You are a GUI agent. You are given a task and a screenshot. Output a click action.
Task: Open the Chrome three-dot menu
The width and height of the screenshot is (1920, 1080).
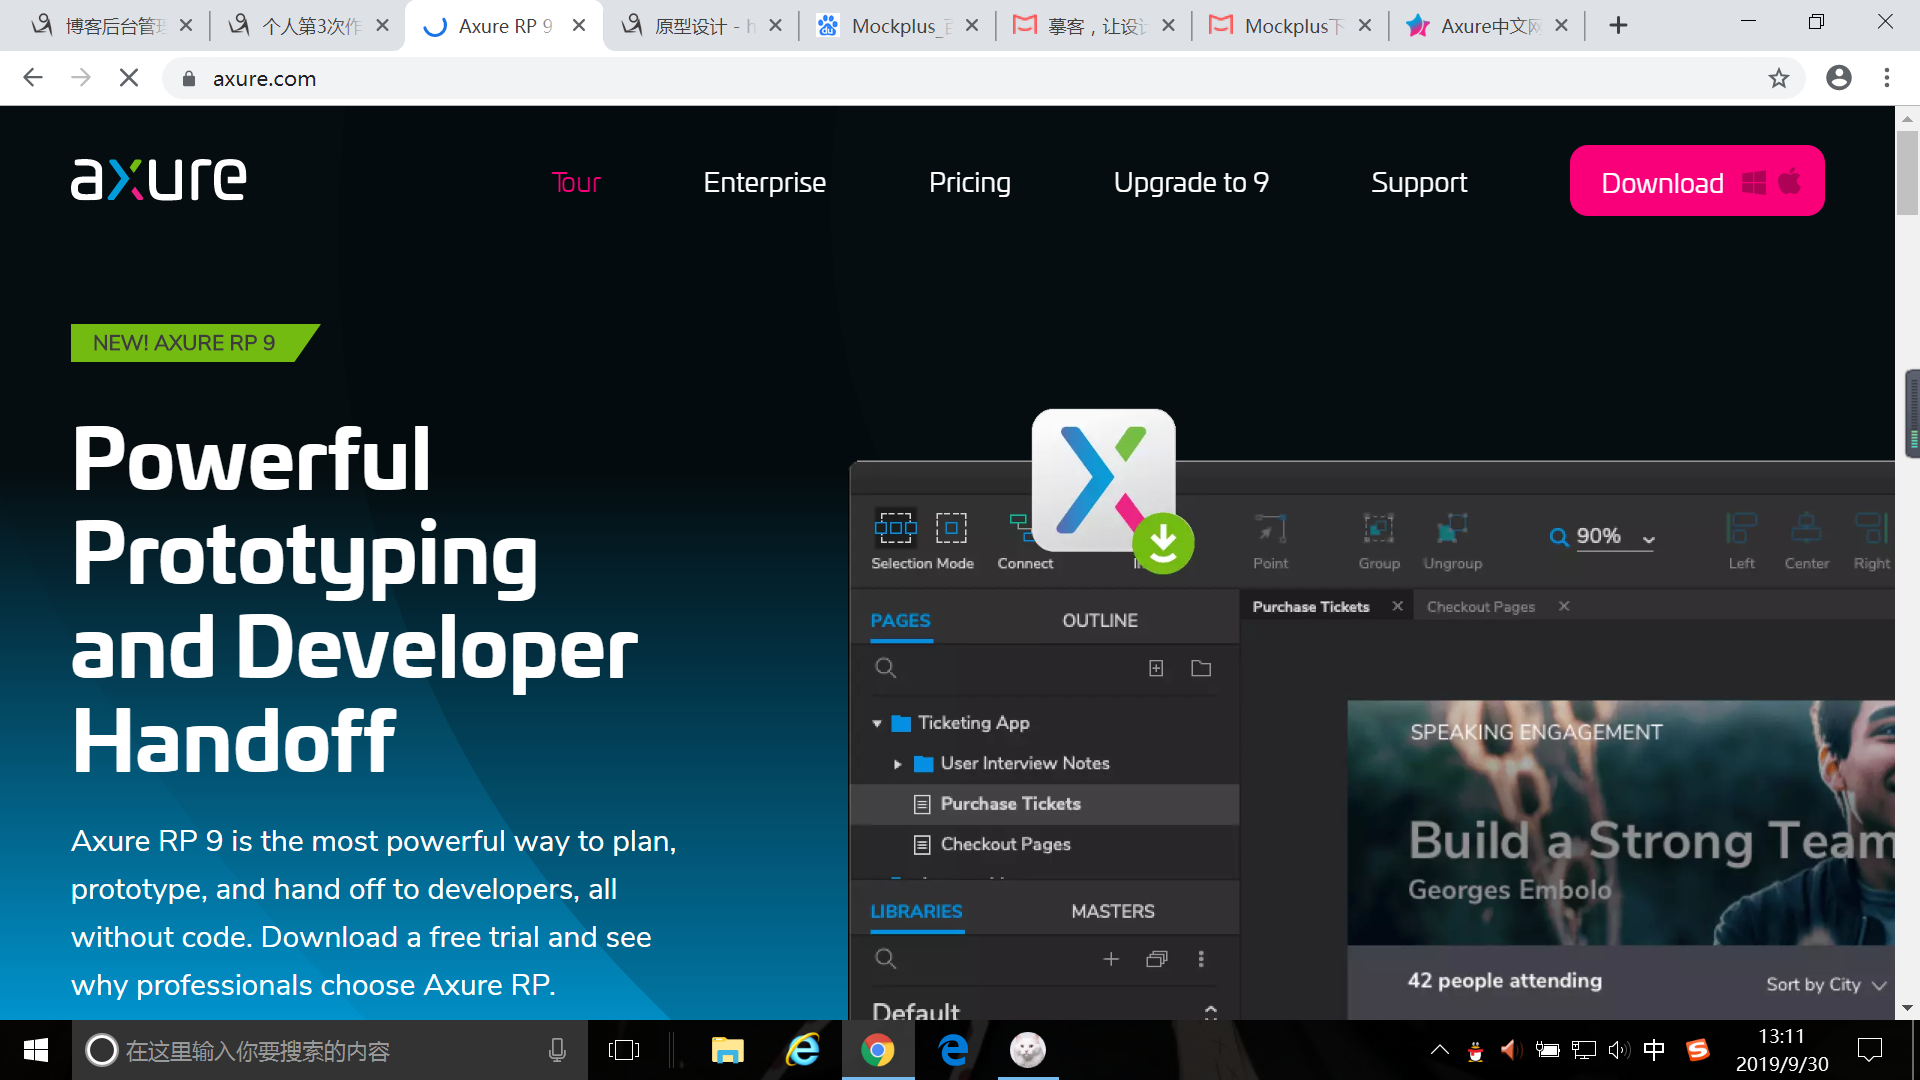pos(1887,78)
